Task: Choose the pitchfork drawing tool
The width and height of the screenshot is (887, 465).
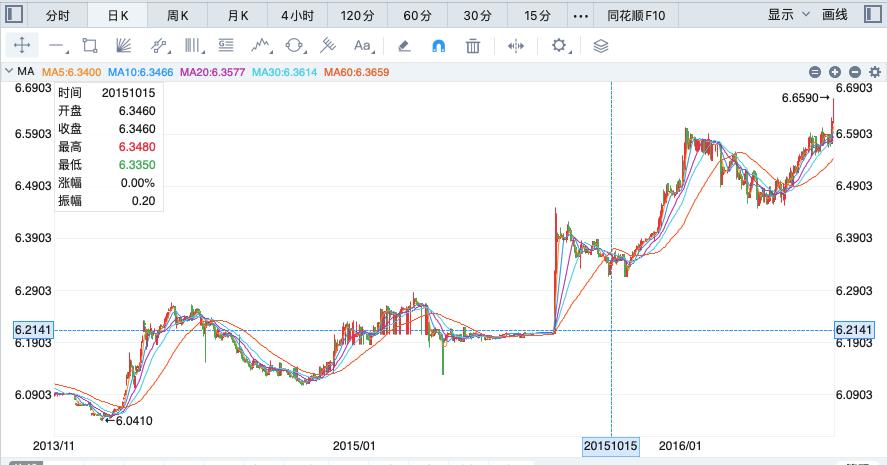Action: 328,46
